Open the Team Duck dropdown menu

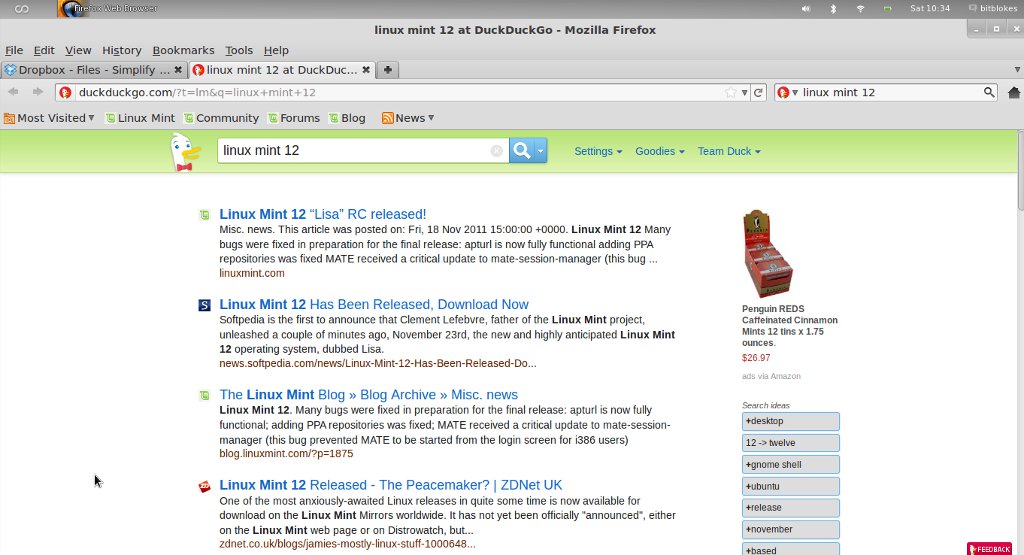[x=729, y=151]
